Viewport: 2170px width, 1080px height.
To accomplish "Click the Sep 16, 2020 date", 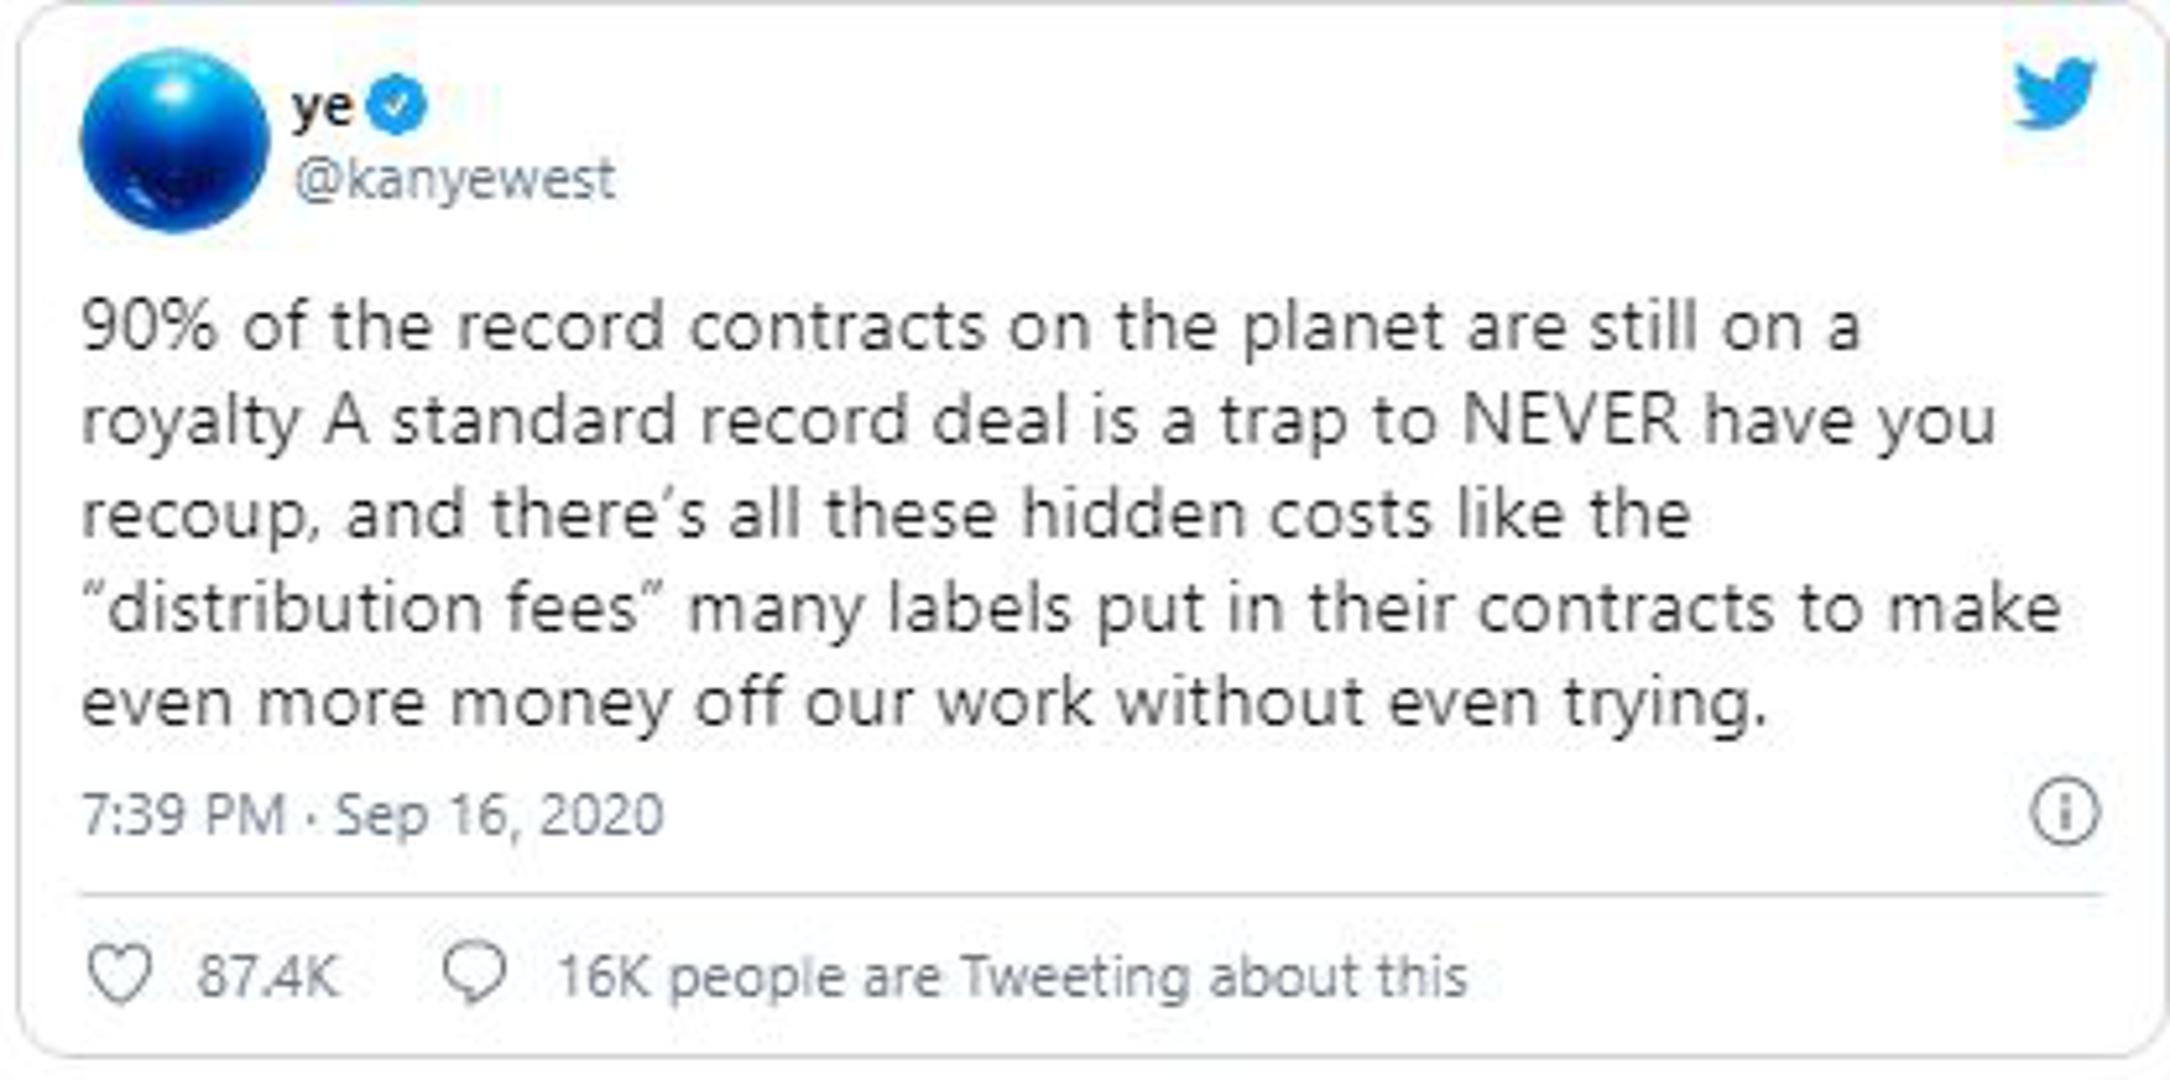I will [499, 814].
